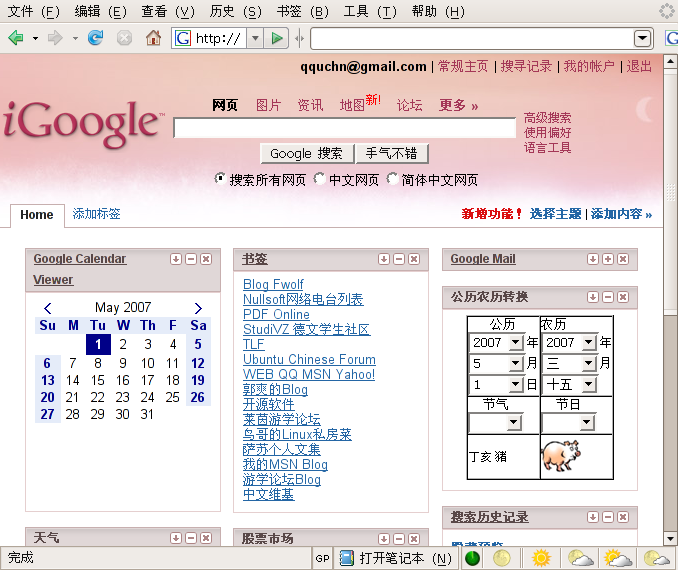Open the 书签 (B) menu
The width and height of the screenshot is (678, 570).
click(x=302, y=11)
